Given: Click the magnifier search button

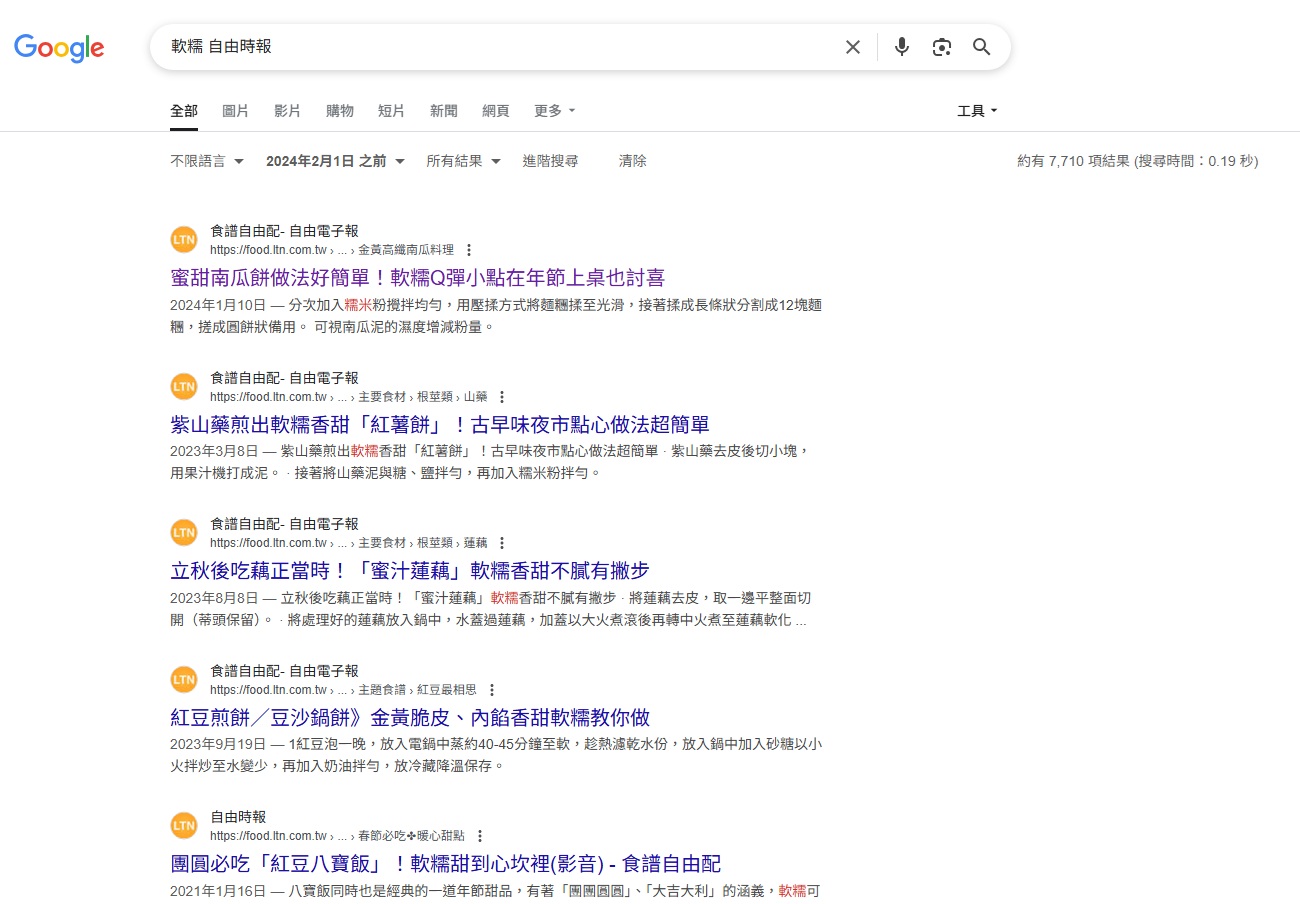Looking at the screenshot, I should [x=982, y=47].
